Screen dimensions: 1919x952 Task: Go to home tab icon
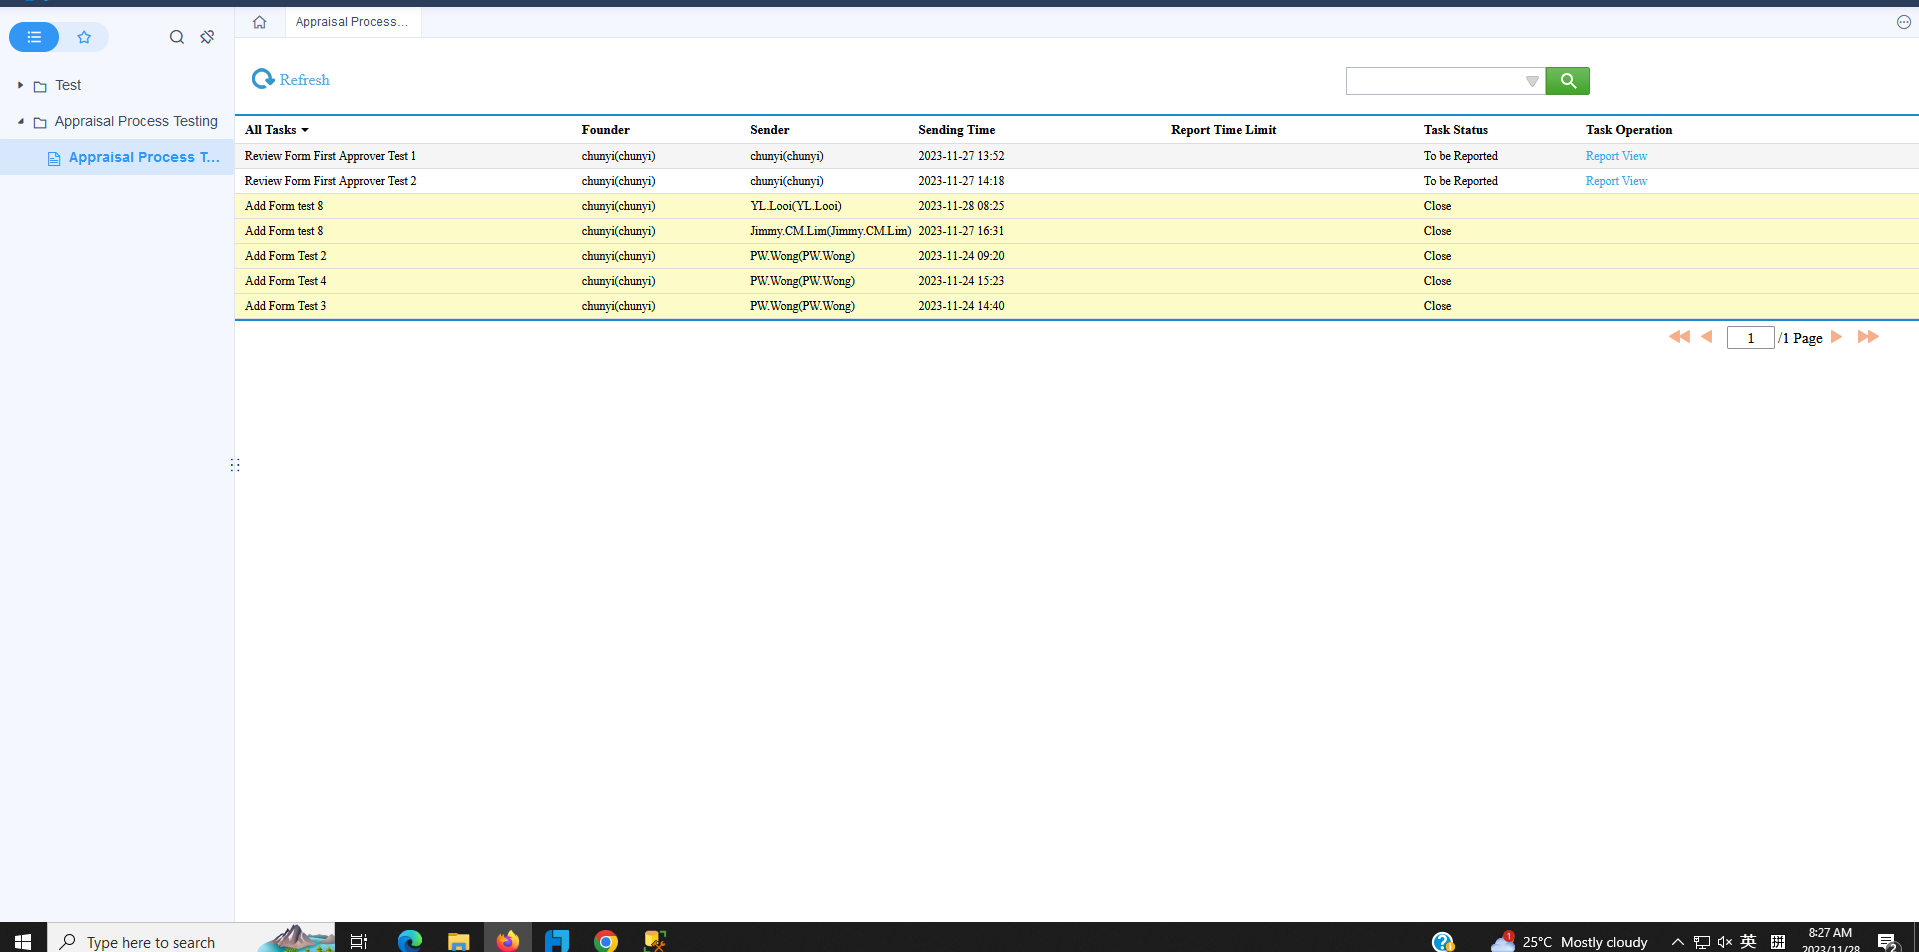click(x=259, y=22)
